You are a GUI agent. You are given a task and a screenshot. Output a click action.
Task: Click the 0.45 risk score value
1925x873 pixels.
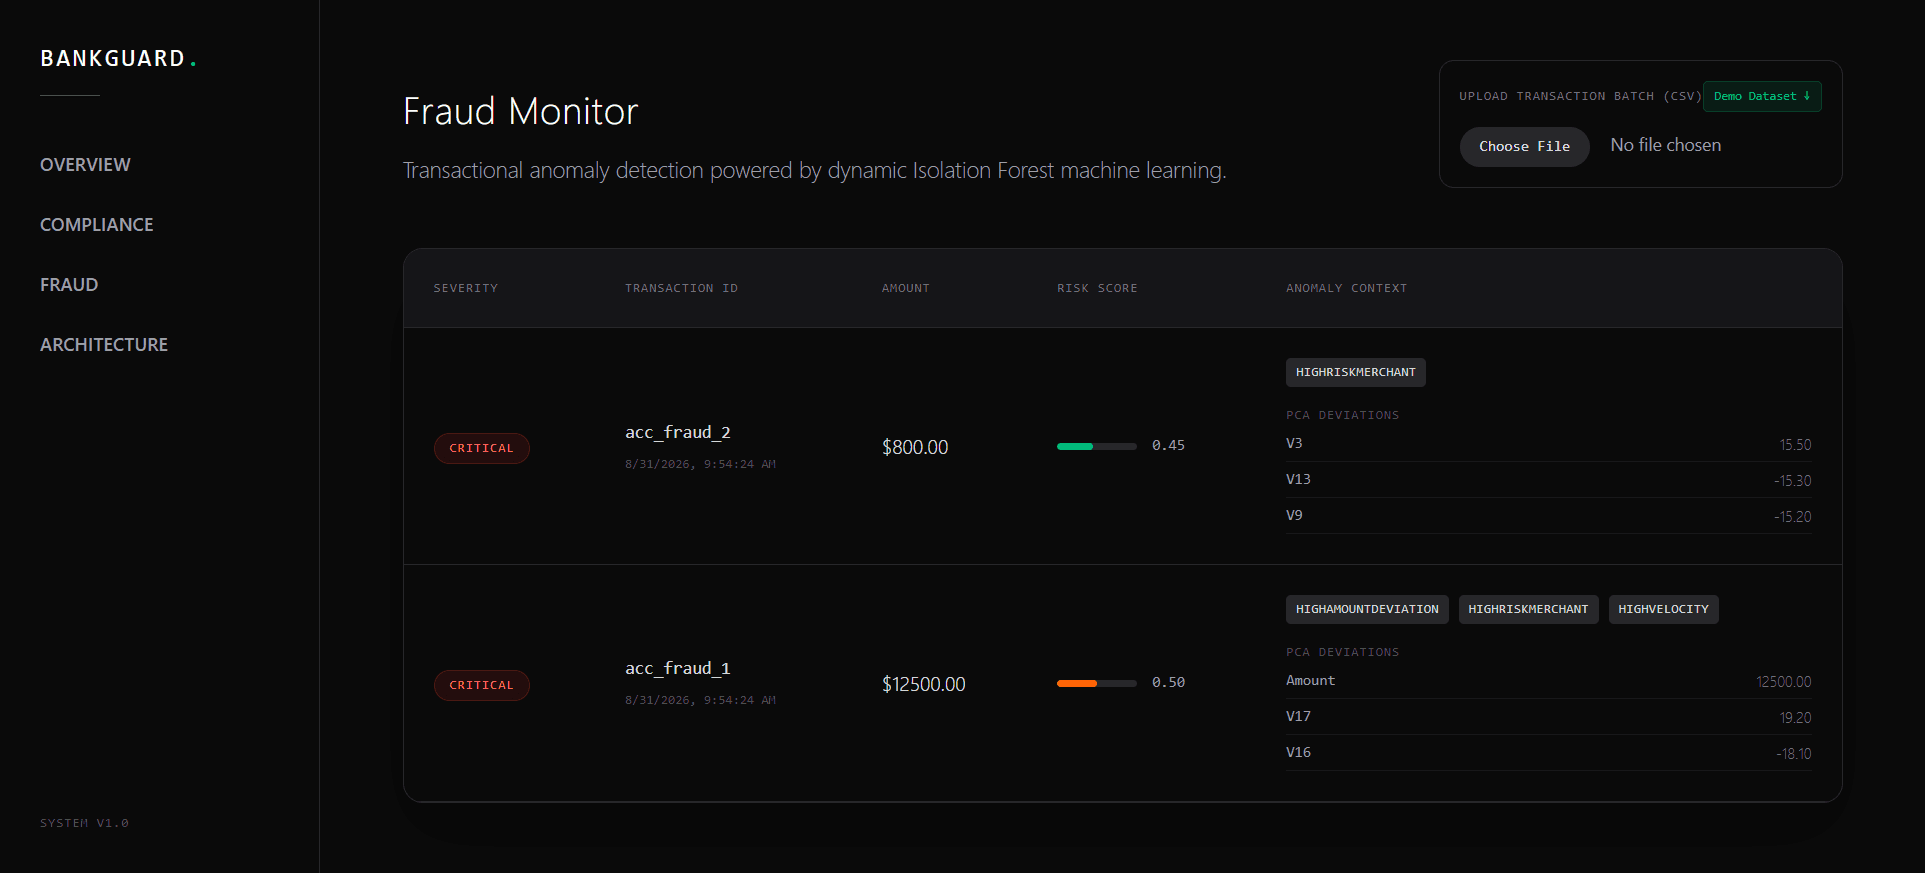1168,445
